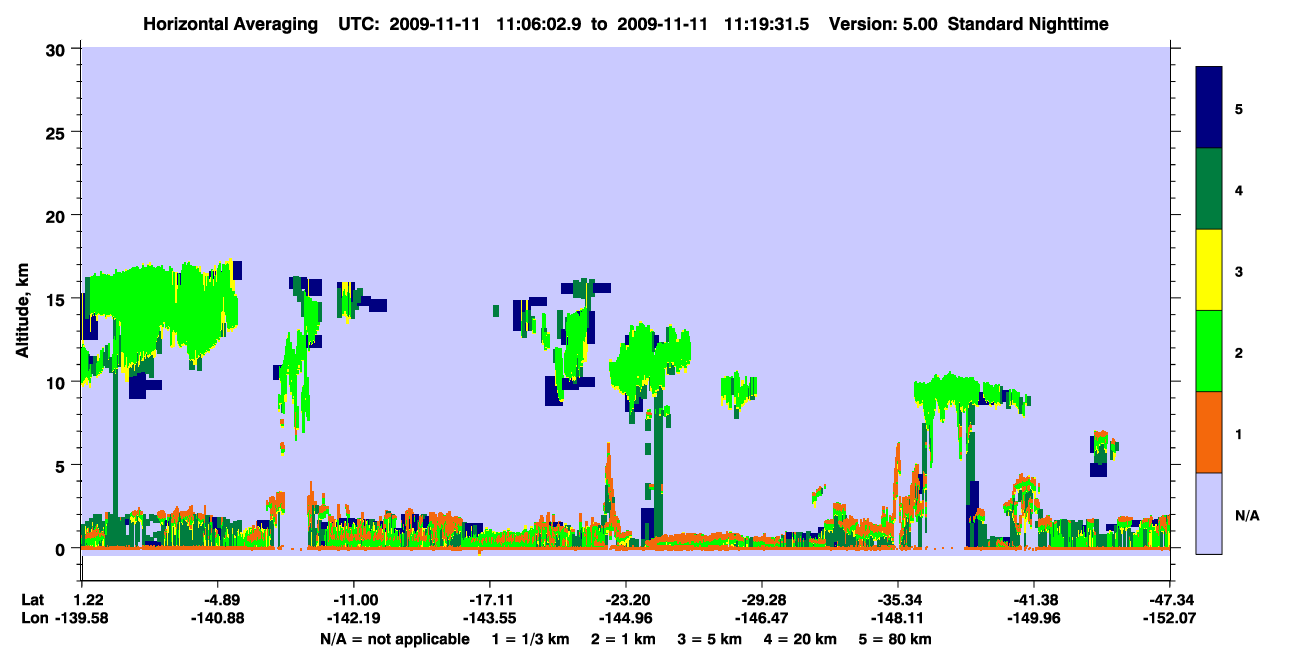Click the dark blue color bar segment labeled 5
Image resolution: width=1300 pixels, height=667 pixels.
pos(1209,108)
